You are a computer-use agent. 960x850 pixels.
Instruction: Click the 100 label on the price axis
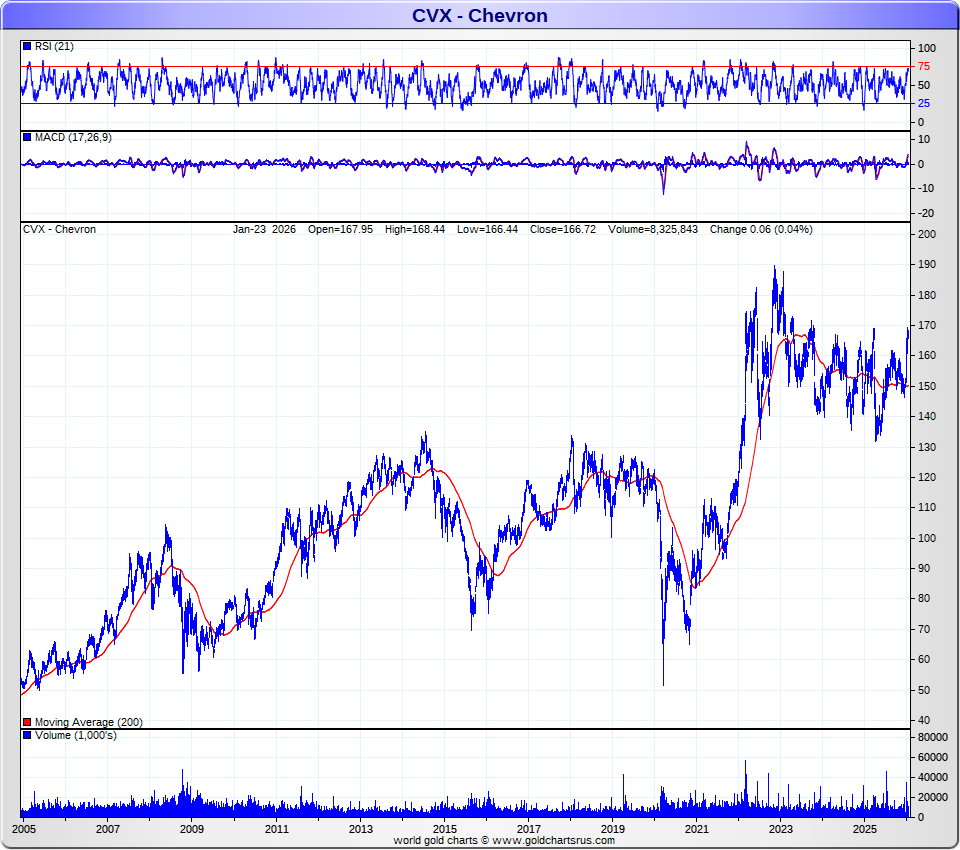[x=927, y=538]
